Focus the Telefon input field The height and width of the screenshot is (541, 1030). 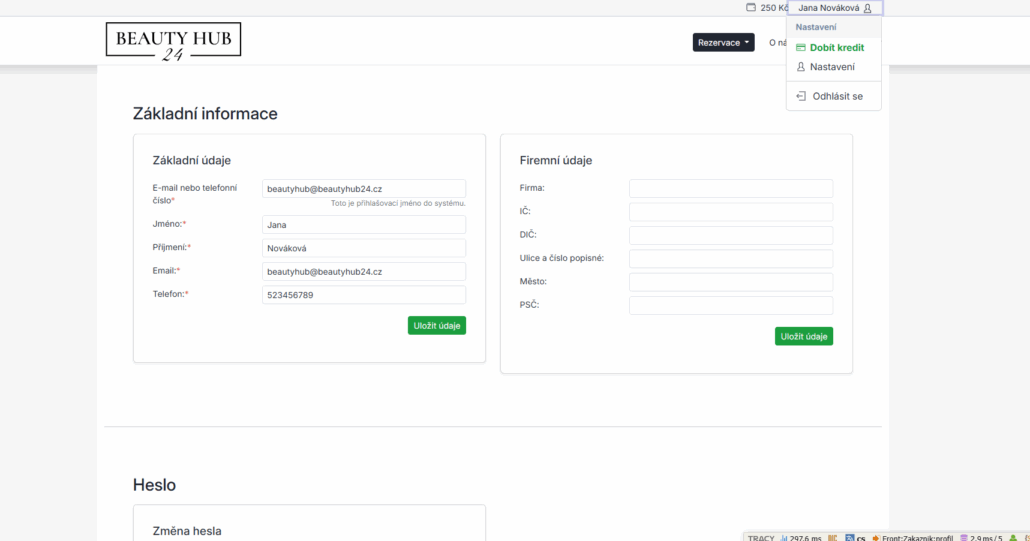pos(363,295)
